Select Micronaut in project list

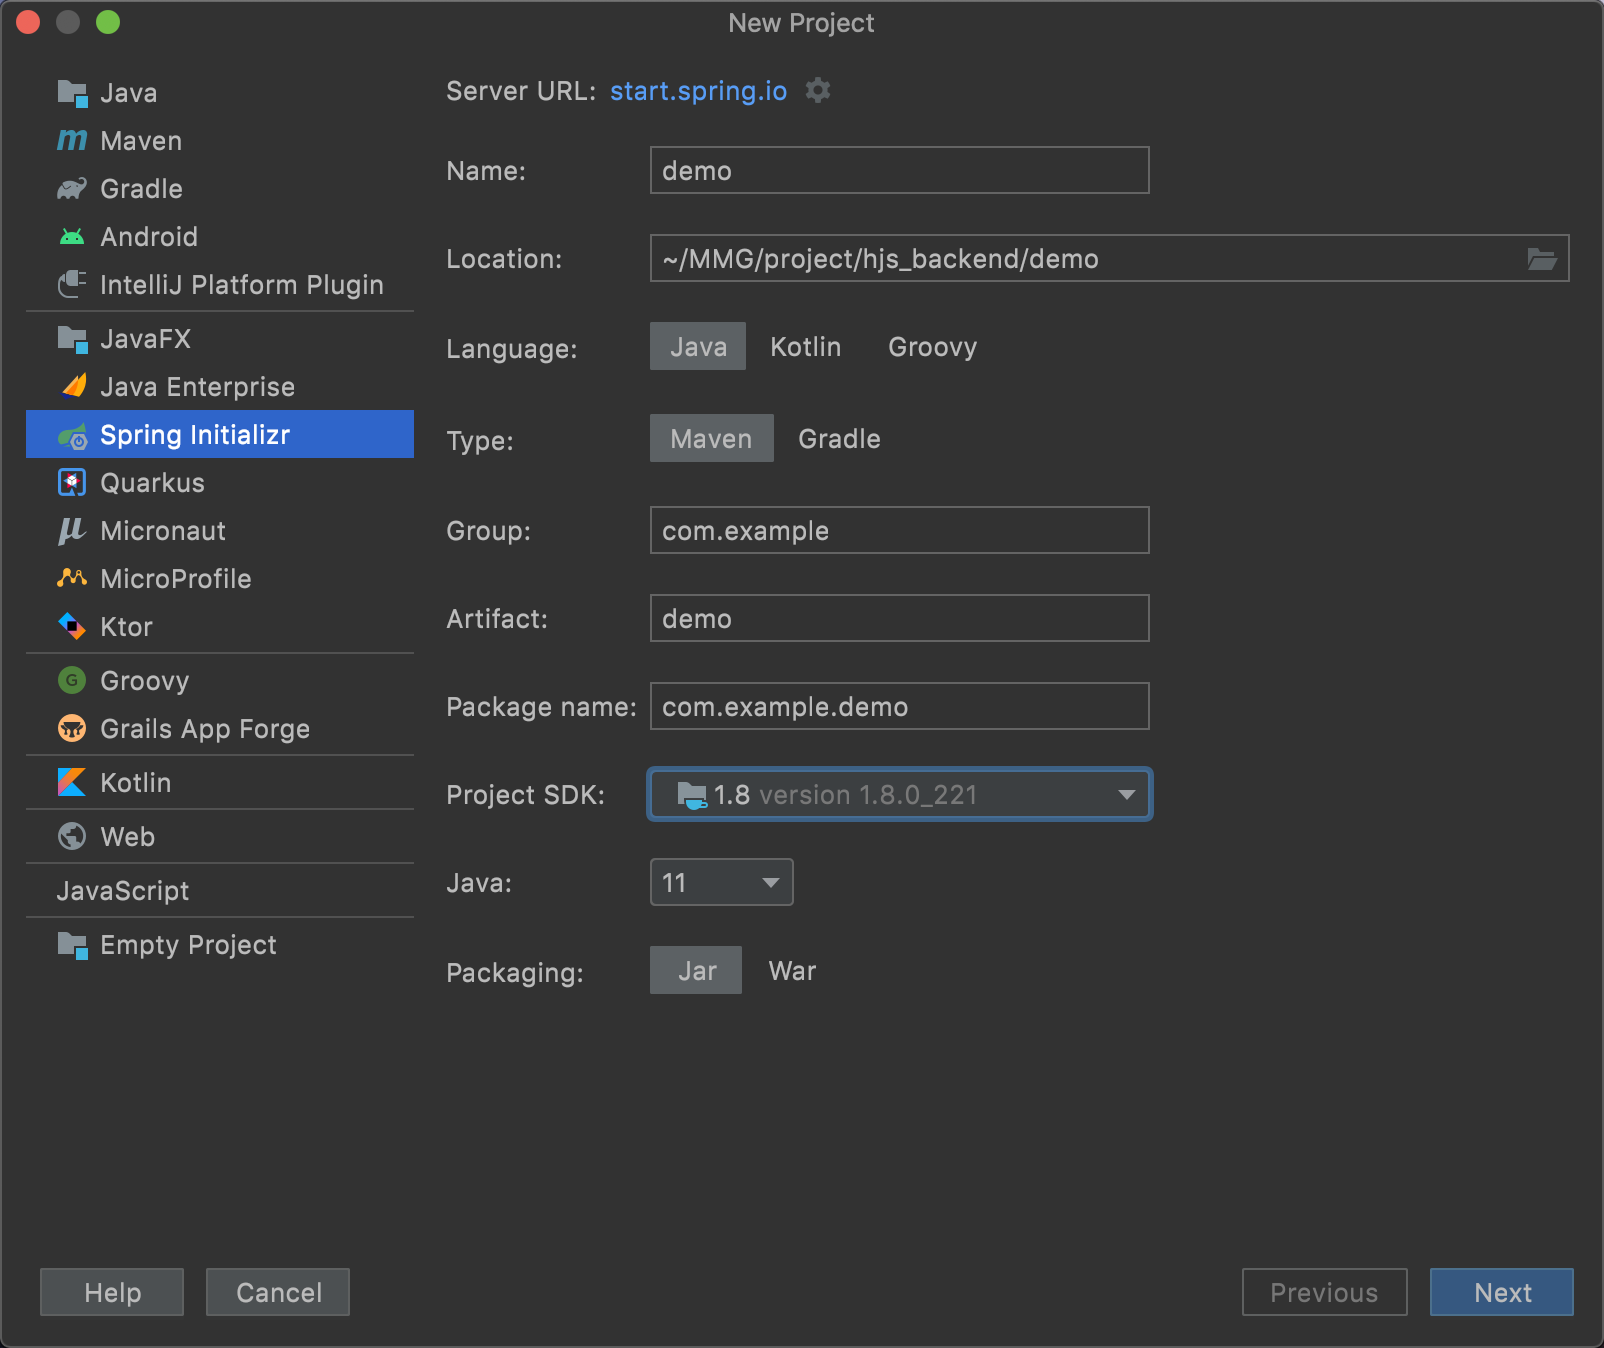[220, 531]
